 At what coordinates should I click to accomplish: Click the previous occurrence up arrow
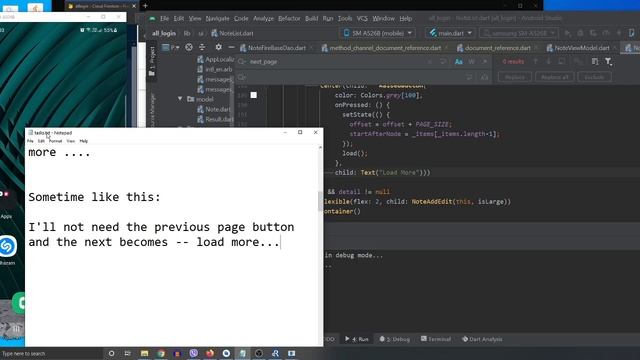[536, 62]
